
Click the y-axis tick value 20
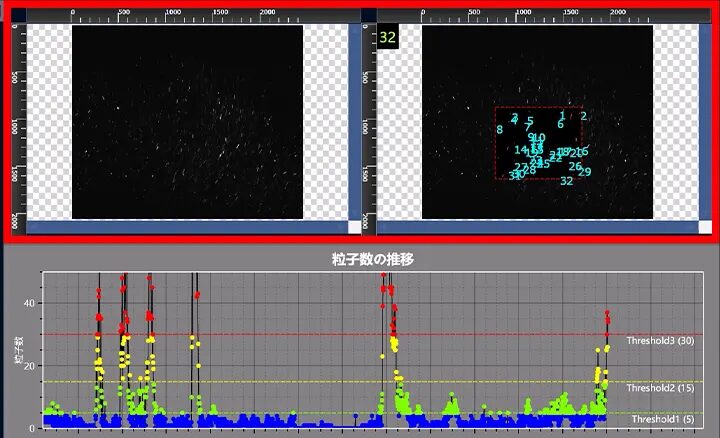[29, 366]
